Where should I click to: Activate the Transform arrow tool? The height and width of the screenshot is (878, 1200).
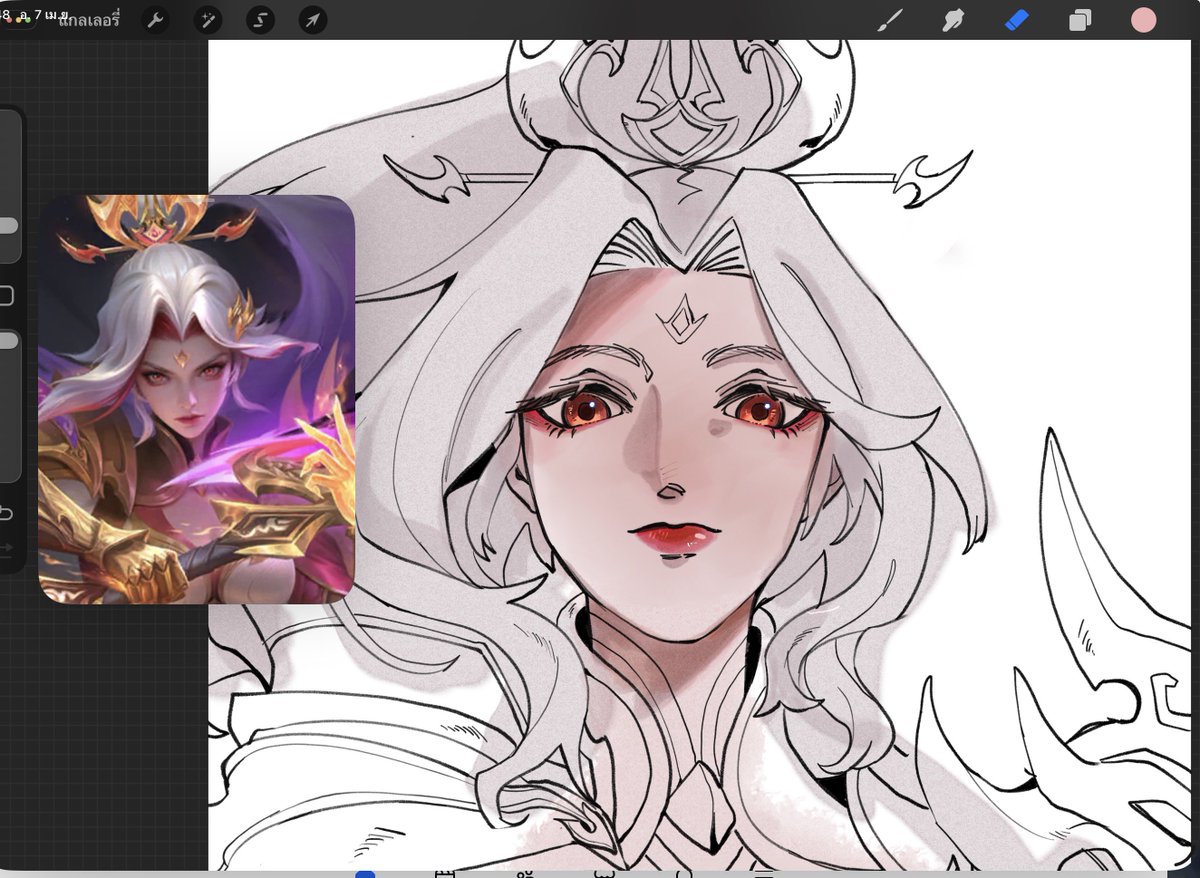point(313,20)
